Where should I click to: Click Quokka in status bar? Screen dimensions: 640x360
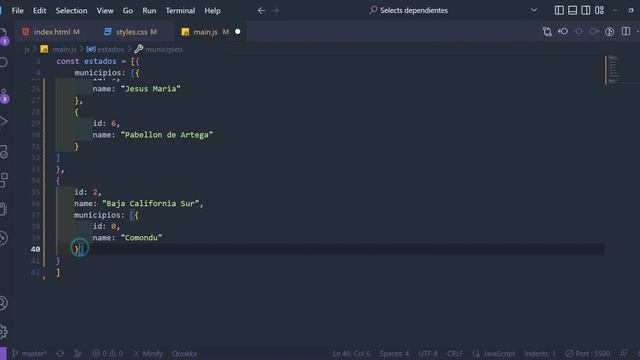click(184, 353)
